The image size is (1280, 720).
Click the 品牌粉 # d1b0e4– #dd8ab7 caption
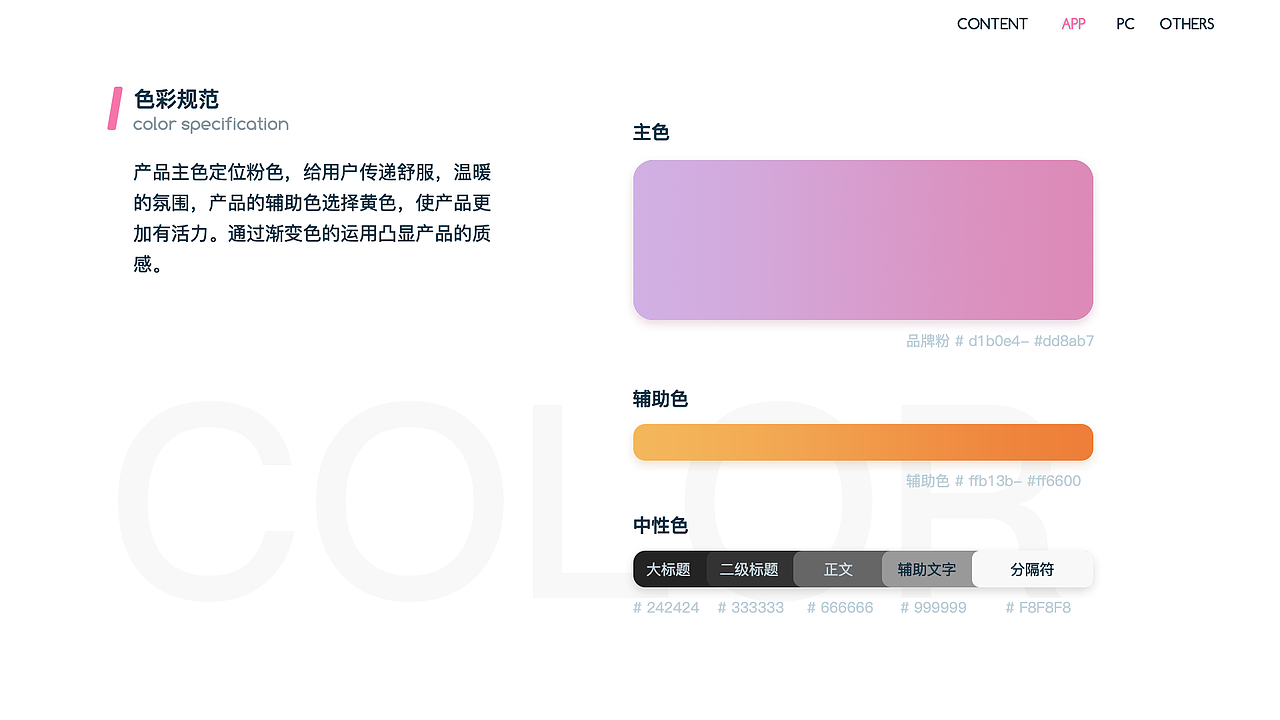[1000, 341]
